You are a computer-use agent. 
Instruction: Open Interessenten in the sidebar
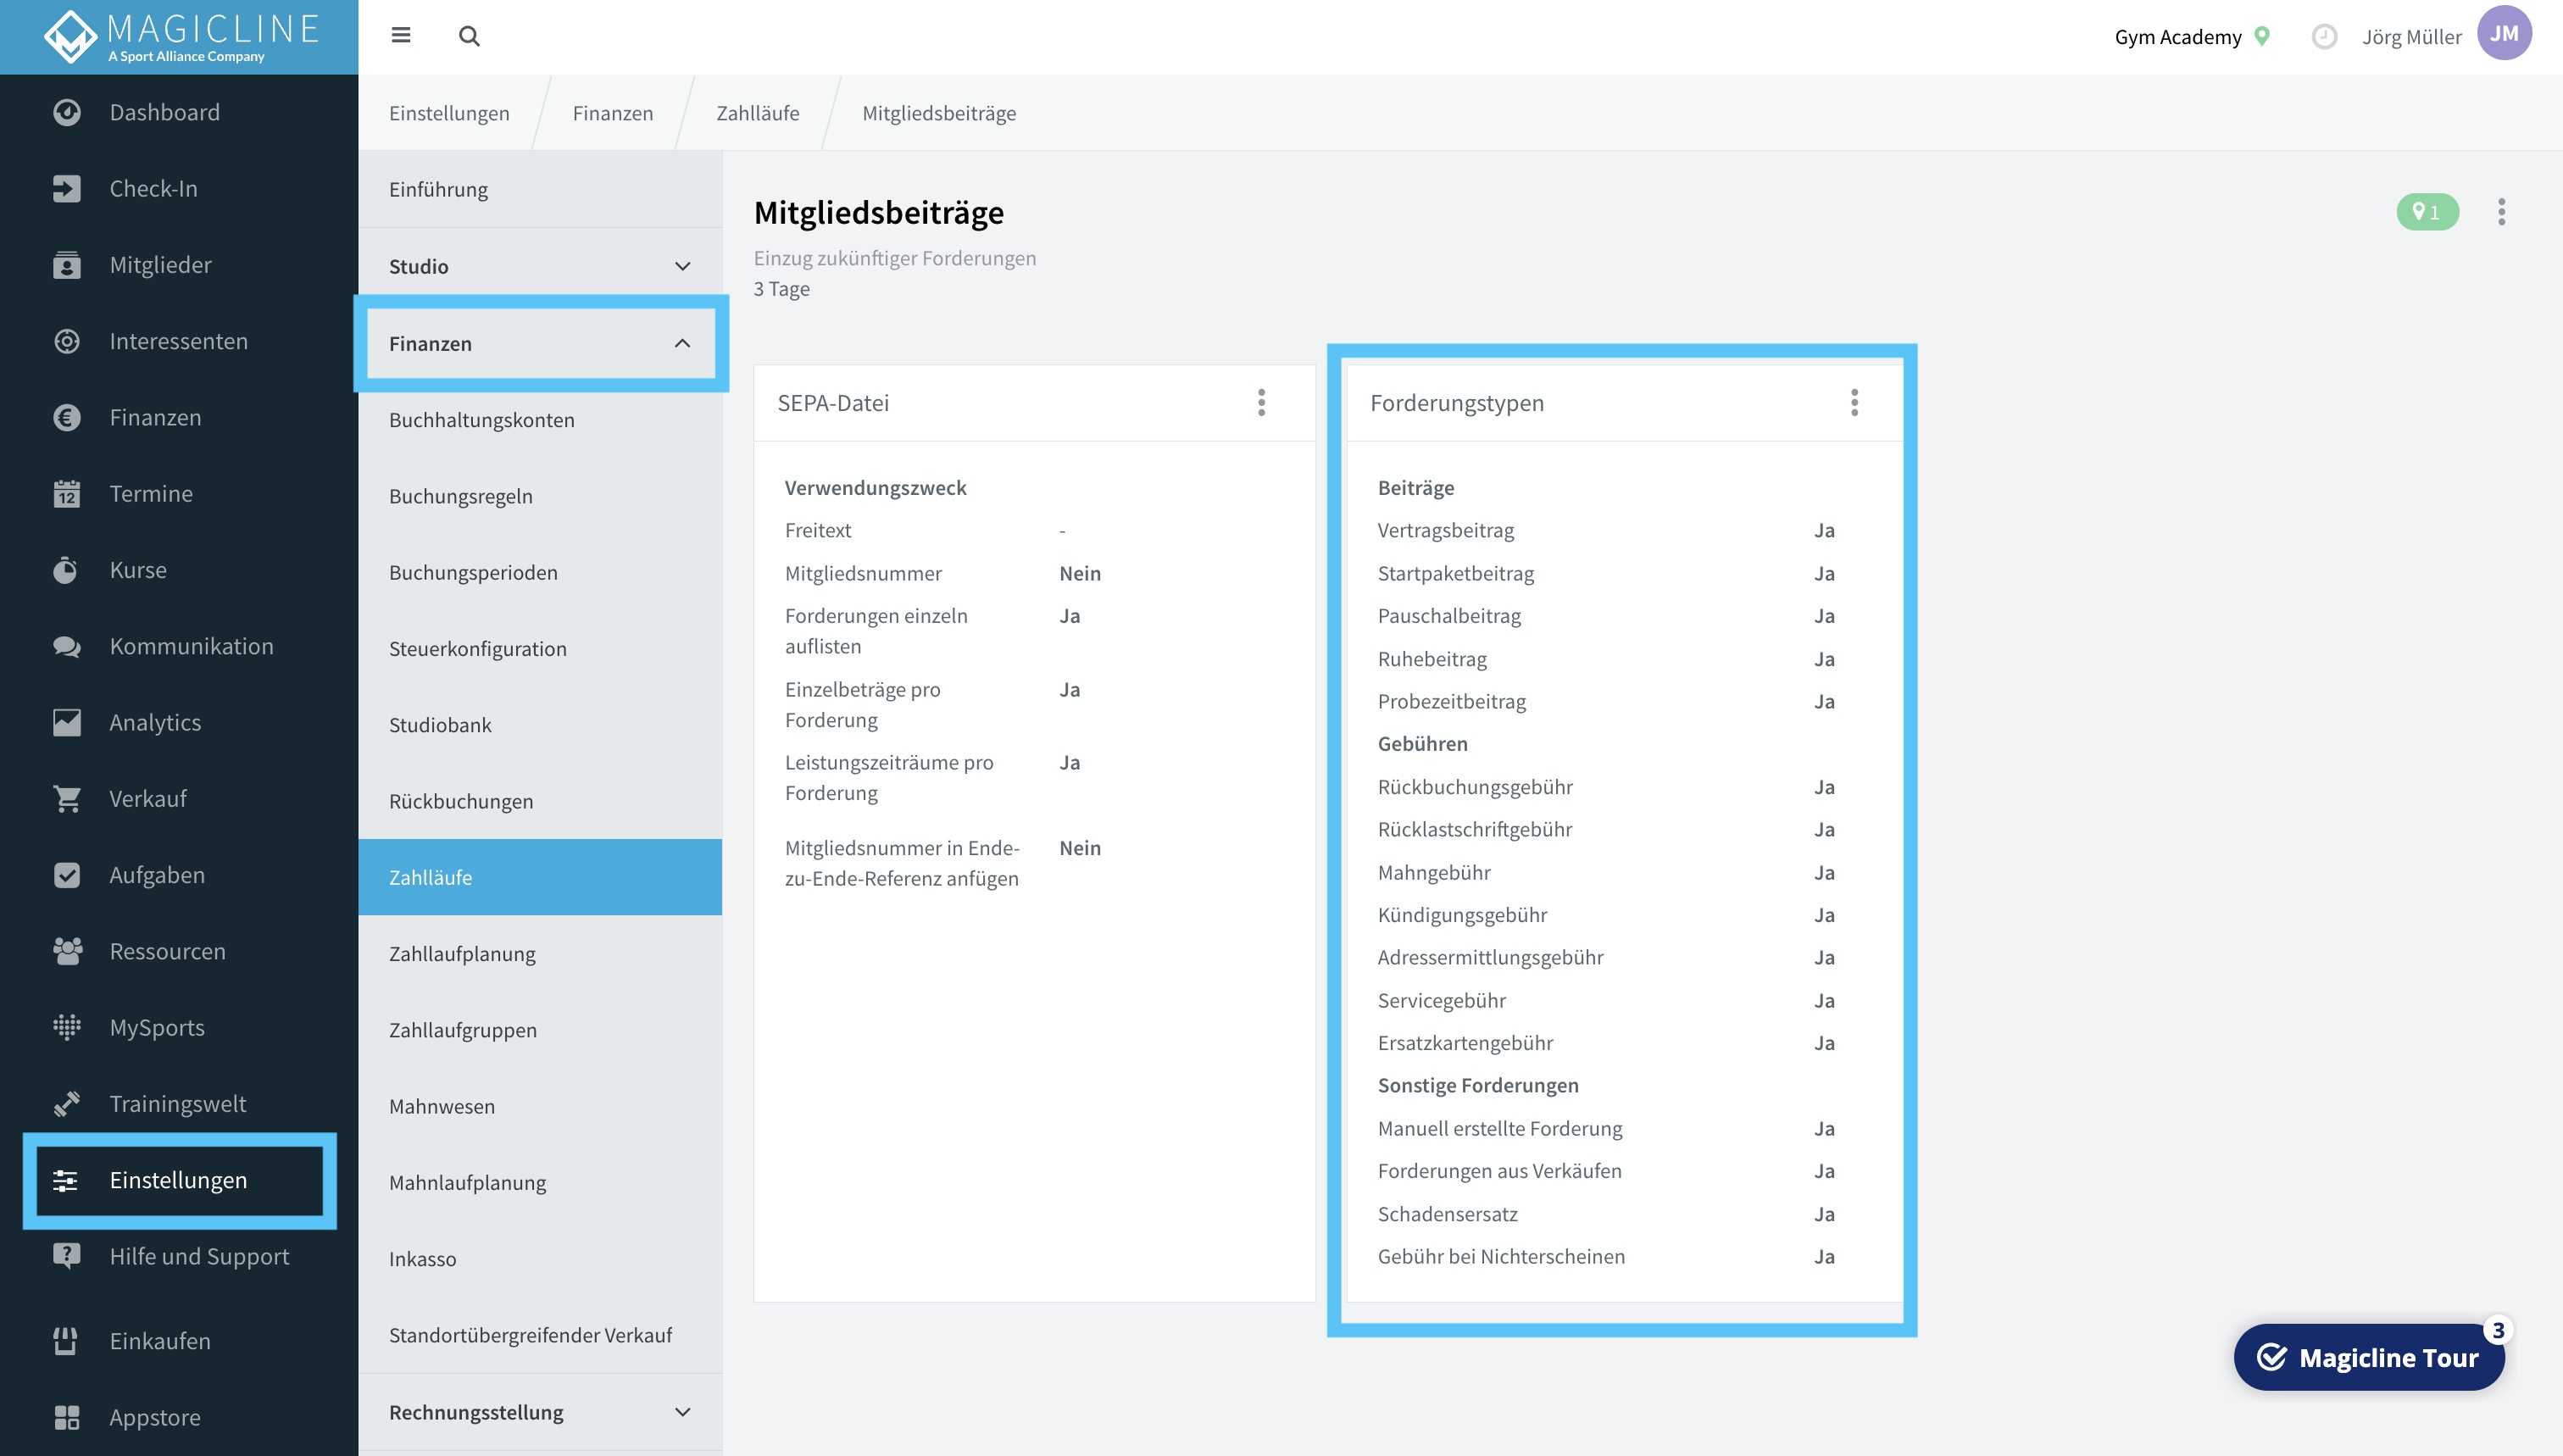tap(179, 341)
